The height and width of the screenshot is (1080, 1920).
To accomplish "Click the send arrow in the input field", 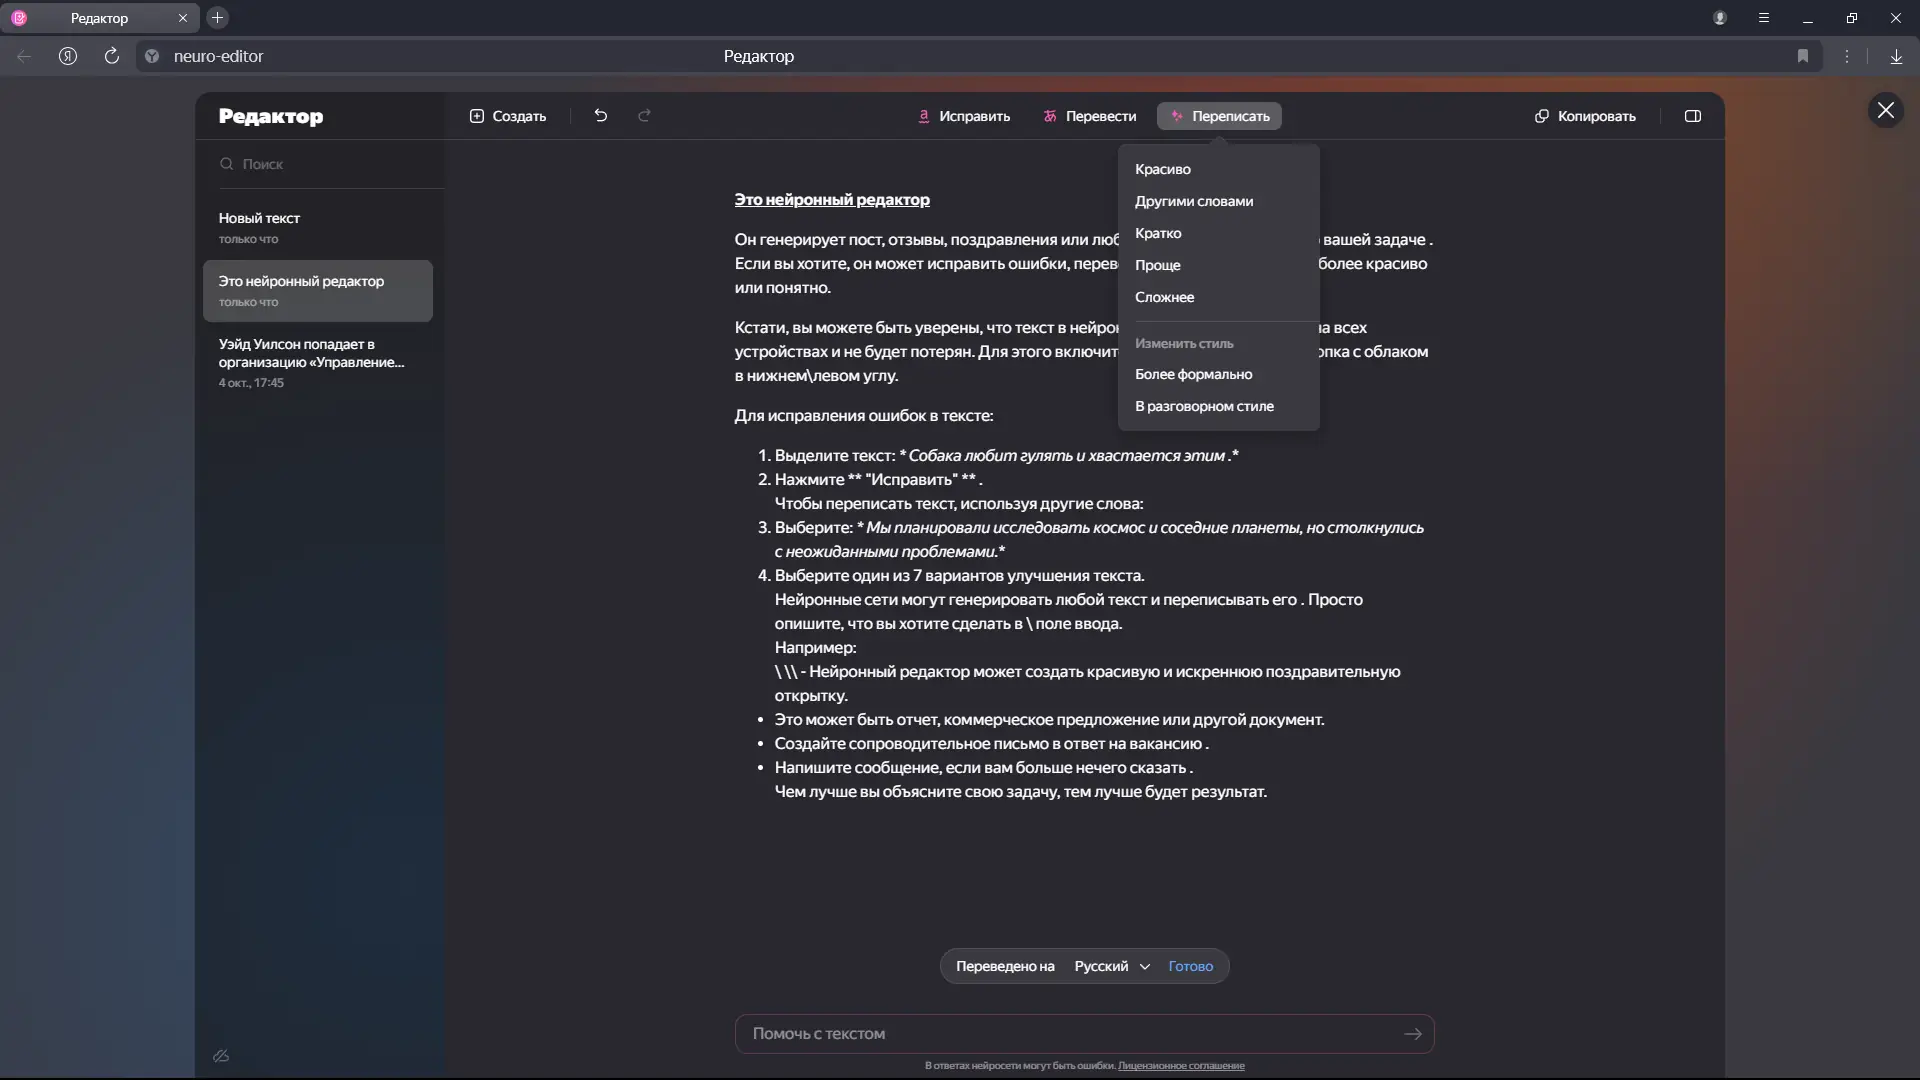I will (x=1413, y=1033).
